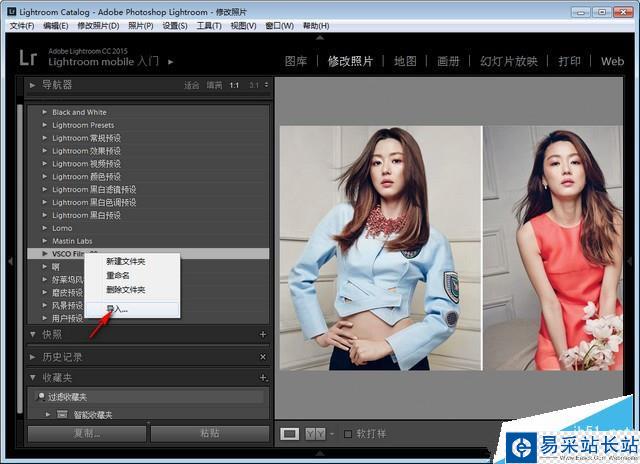Switch to the Web module
Image resolution: width=640 pixels, height=464 pixels.
[612, 61]
